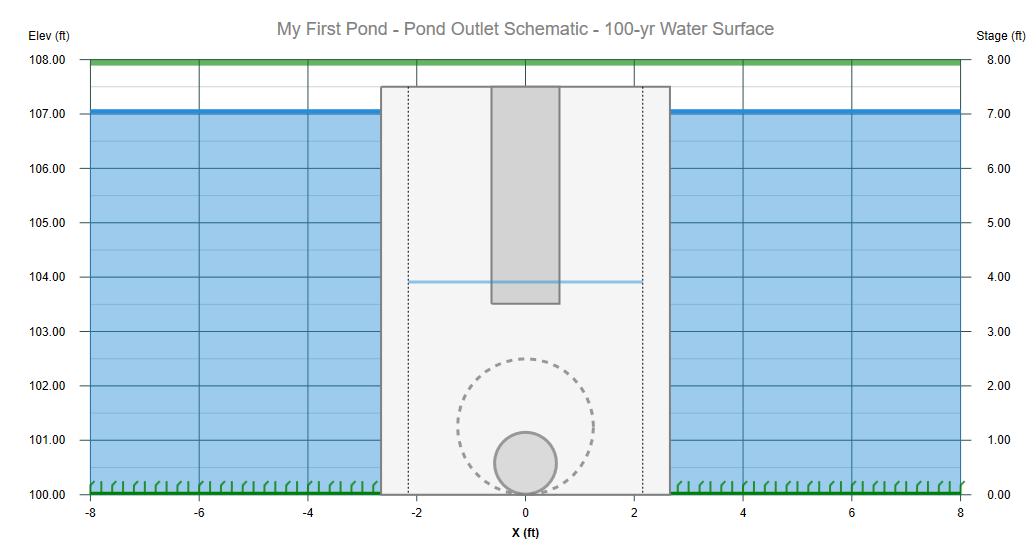Click the X (ft) axis title
This screenshot has height=557, width=1030.
click(x=526, y=533)
